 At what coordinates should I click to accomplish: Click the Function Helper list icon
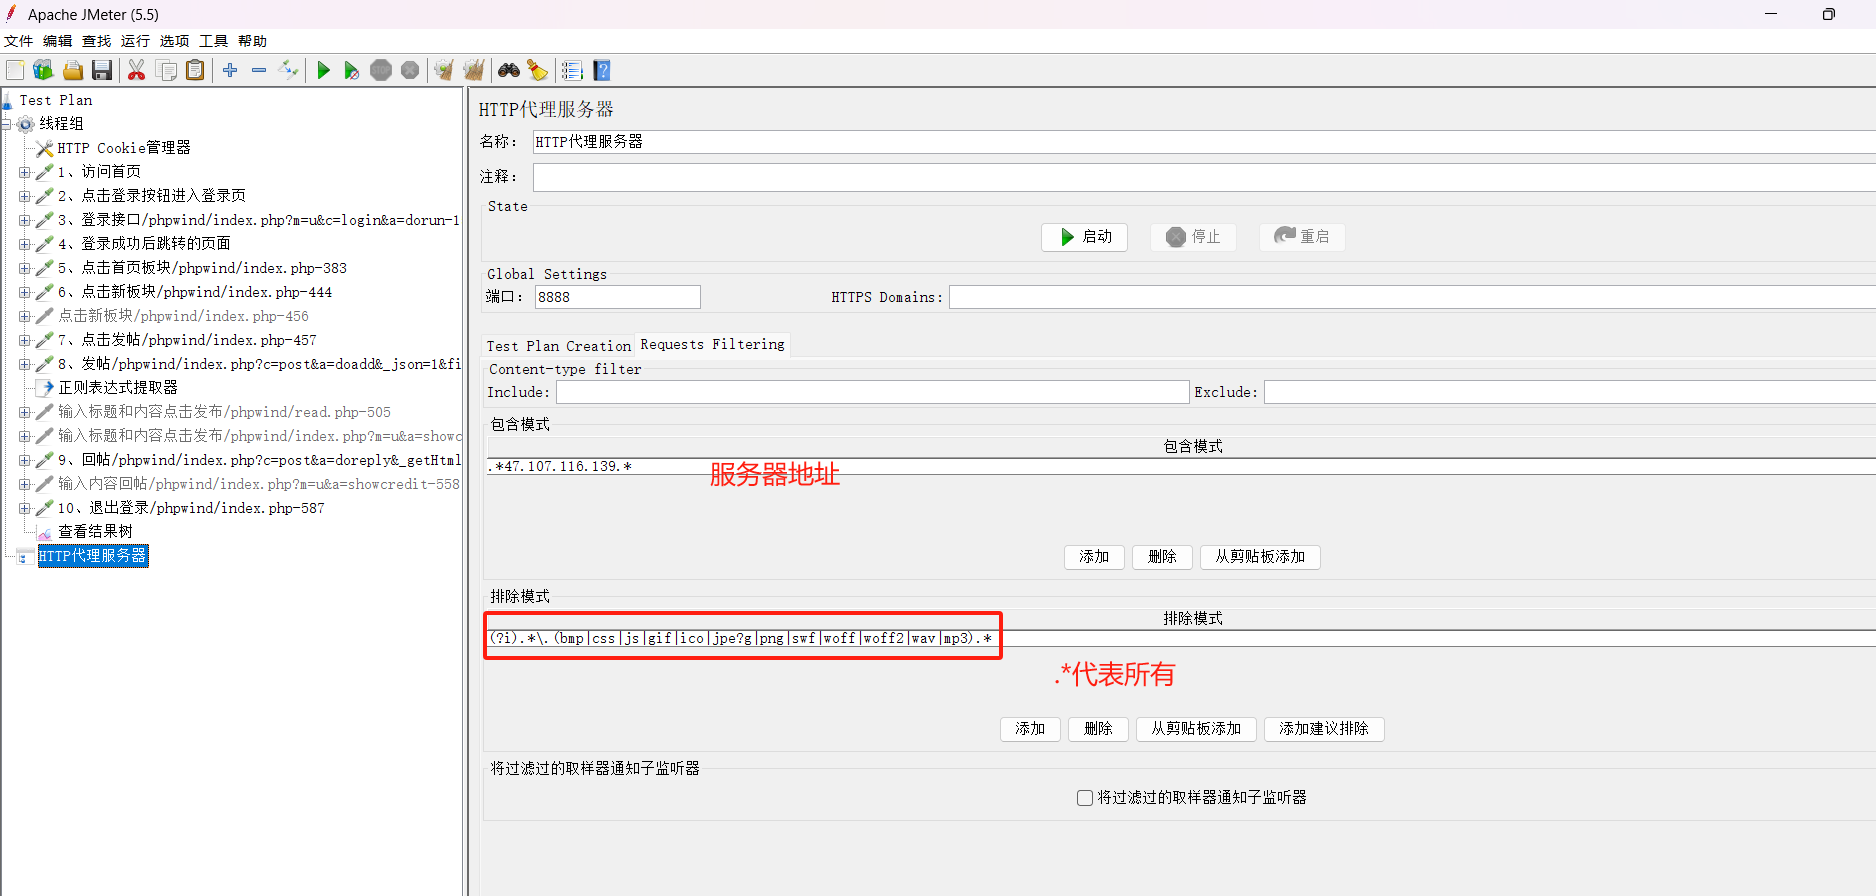pyautogui.click(x=572, y=70)
